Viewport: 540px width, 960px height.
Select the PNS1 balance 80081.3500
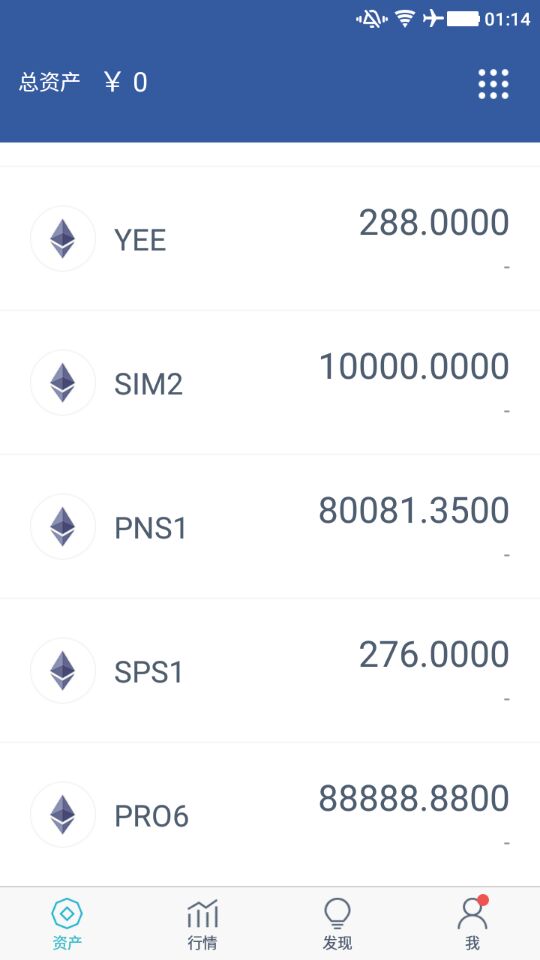pyautogui.click(x=414, y=511)
